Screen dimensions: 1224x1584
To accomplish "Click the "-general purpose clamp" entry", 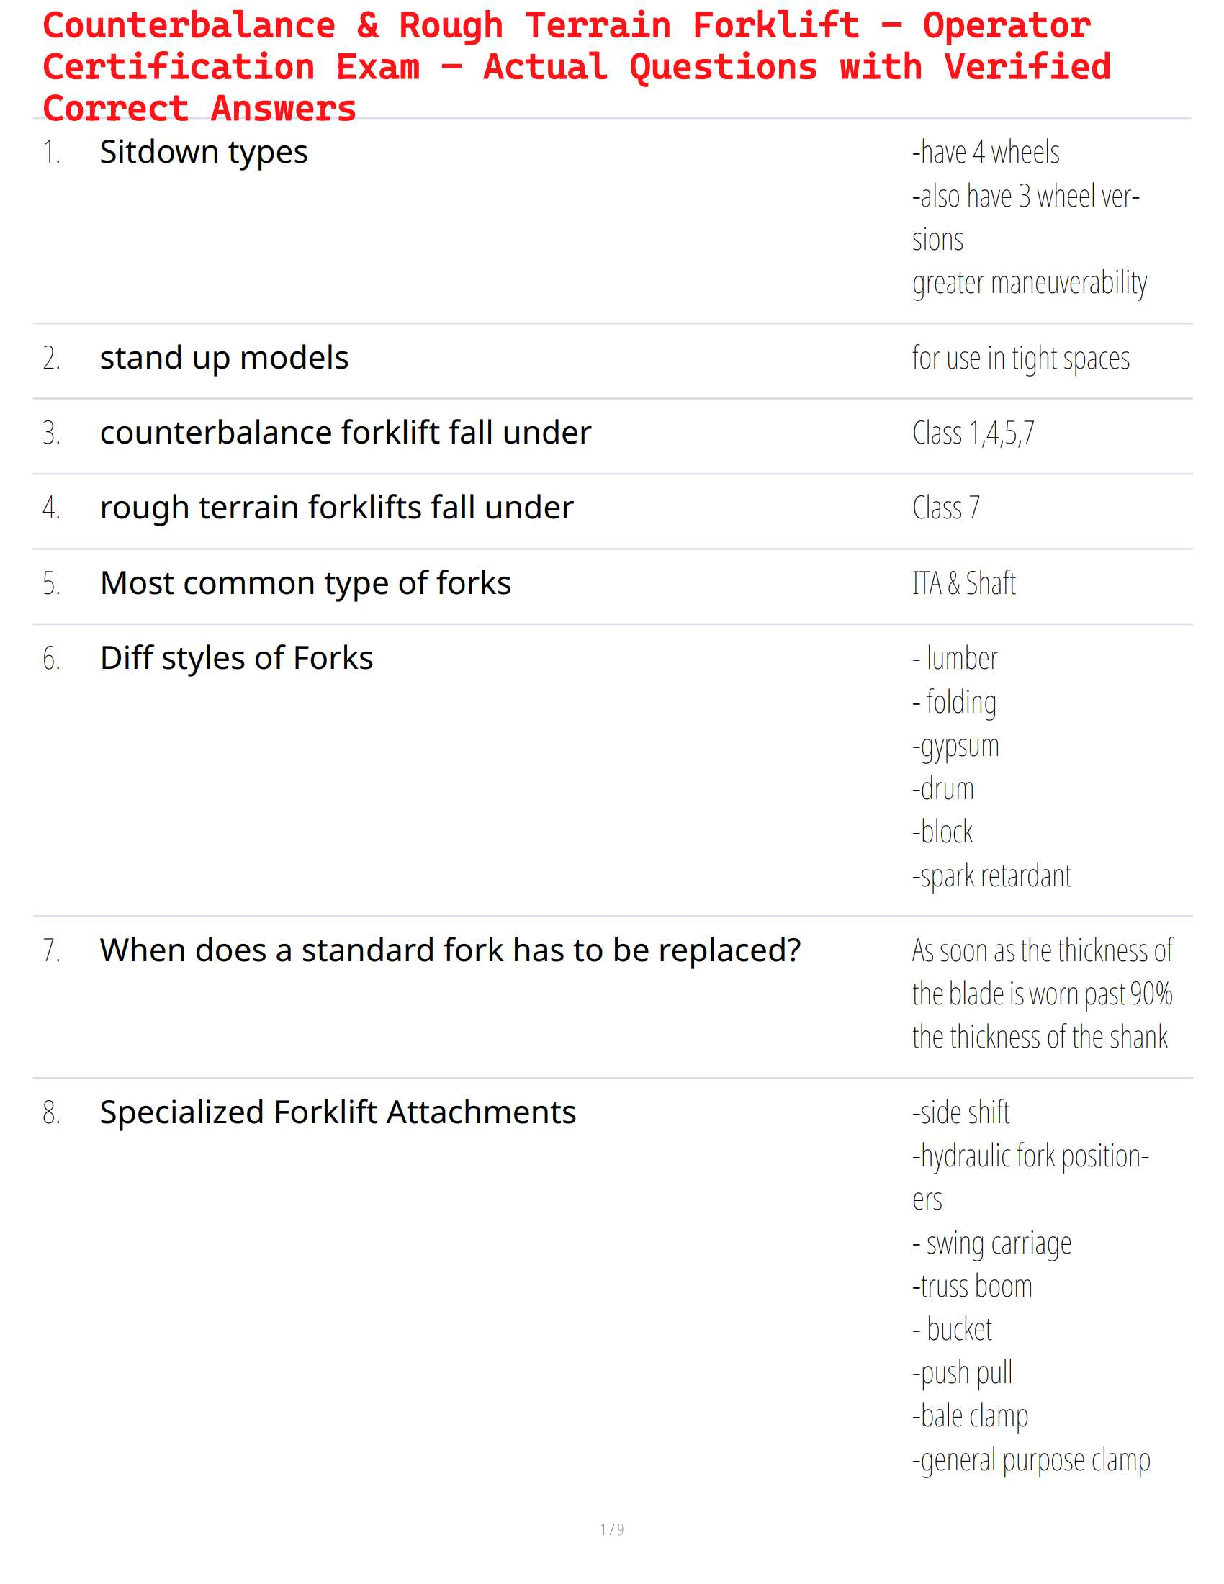I will (1030, 1460).
